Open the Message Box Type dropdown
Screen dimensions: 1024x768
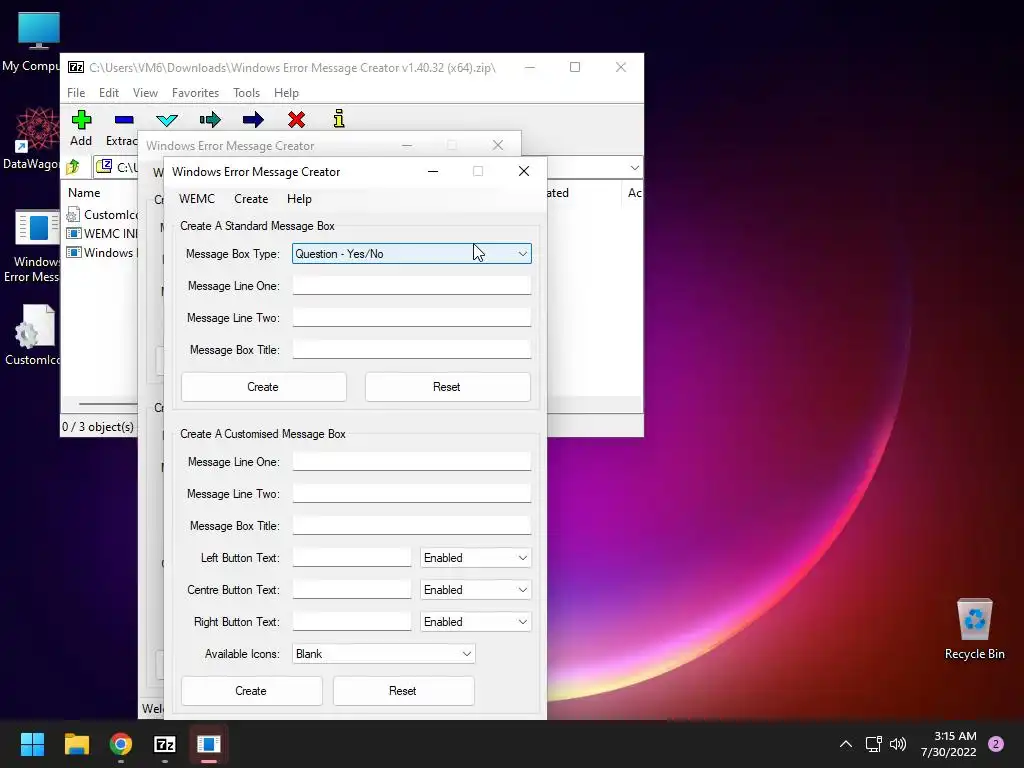pos(411,253)
